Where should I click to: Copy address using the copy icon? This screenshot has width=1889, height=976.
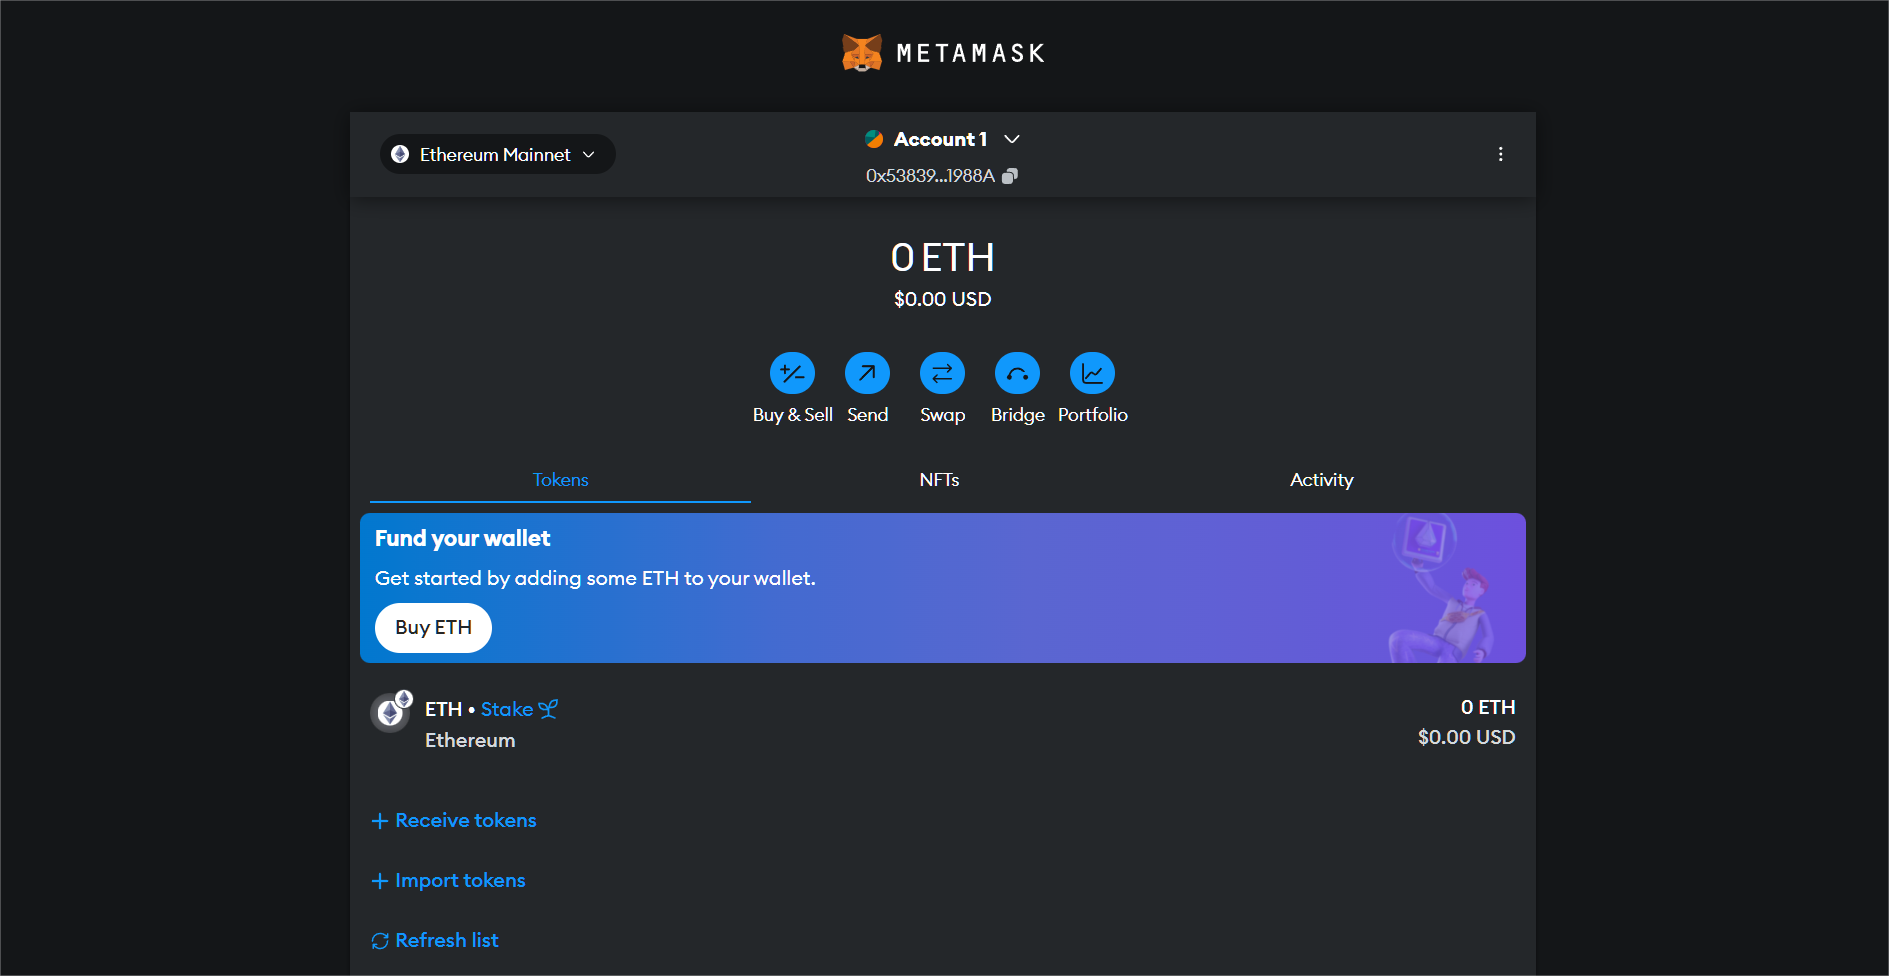(x=1010, y=176)
